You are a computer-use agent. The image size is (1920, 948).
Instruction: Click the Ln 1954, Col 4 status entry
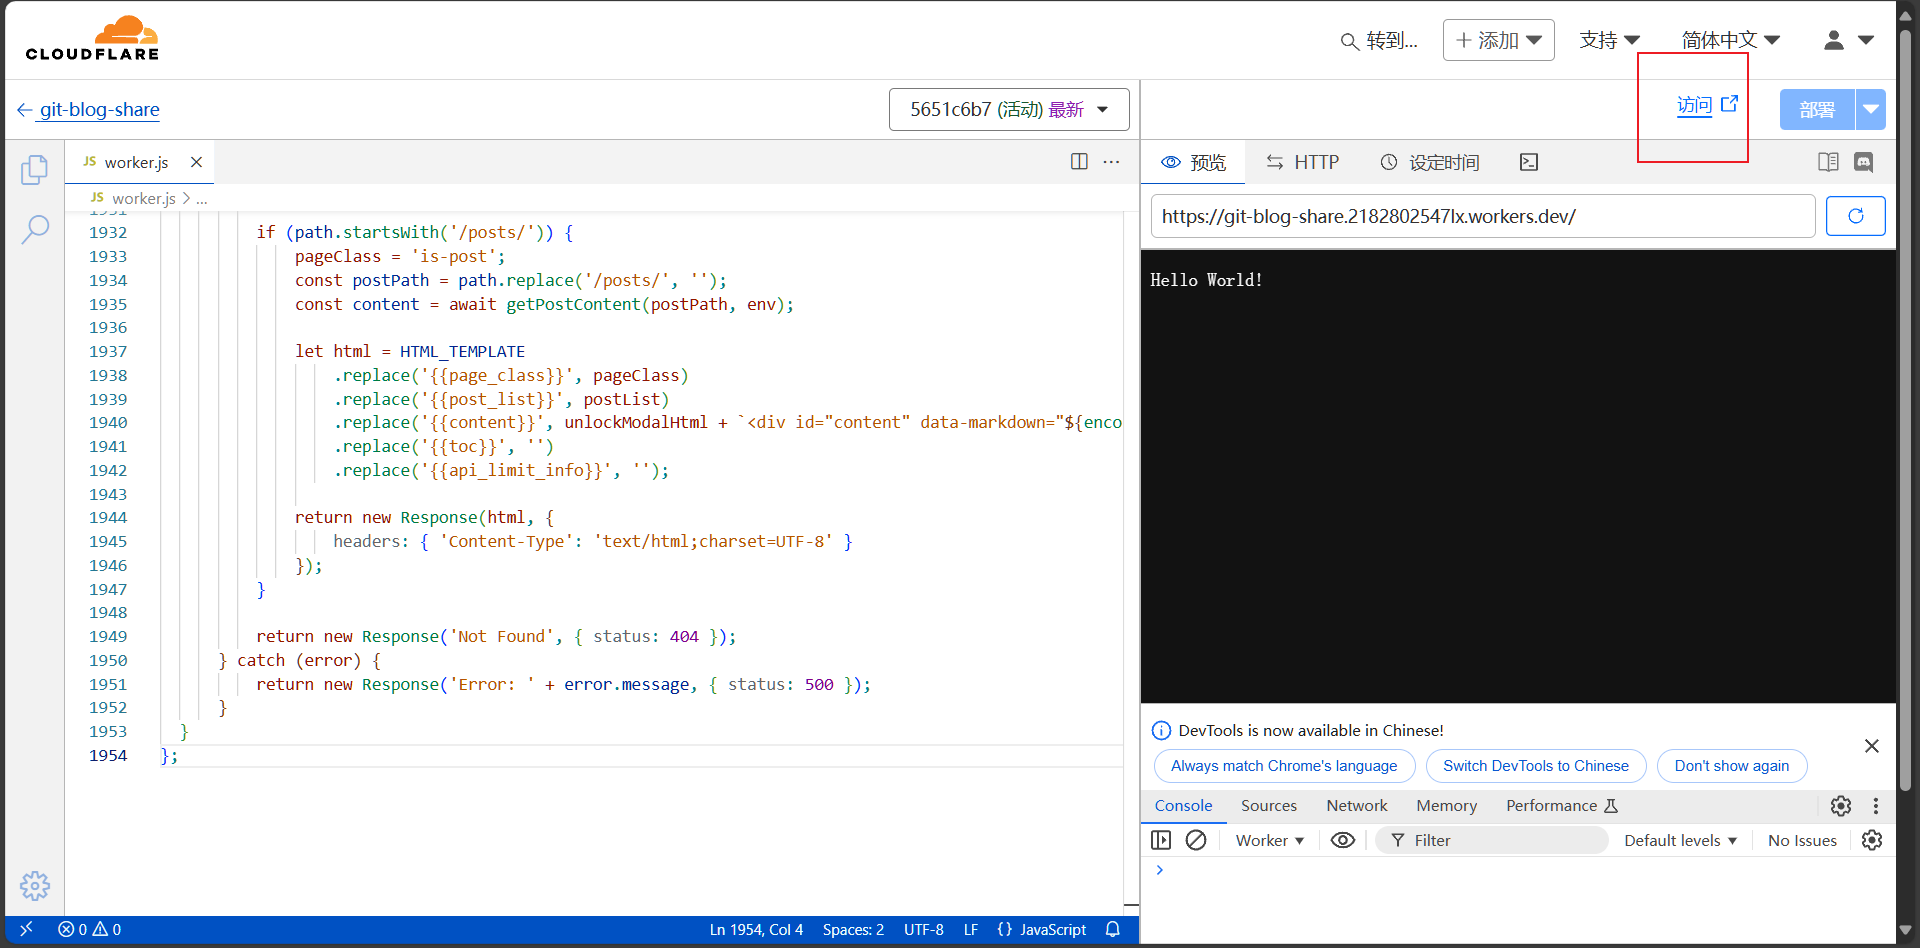tap(756, 929)
